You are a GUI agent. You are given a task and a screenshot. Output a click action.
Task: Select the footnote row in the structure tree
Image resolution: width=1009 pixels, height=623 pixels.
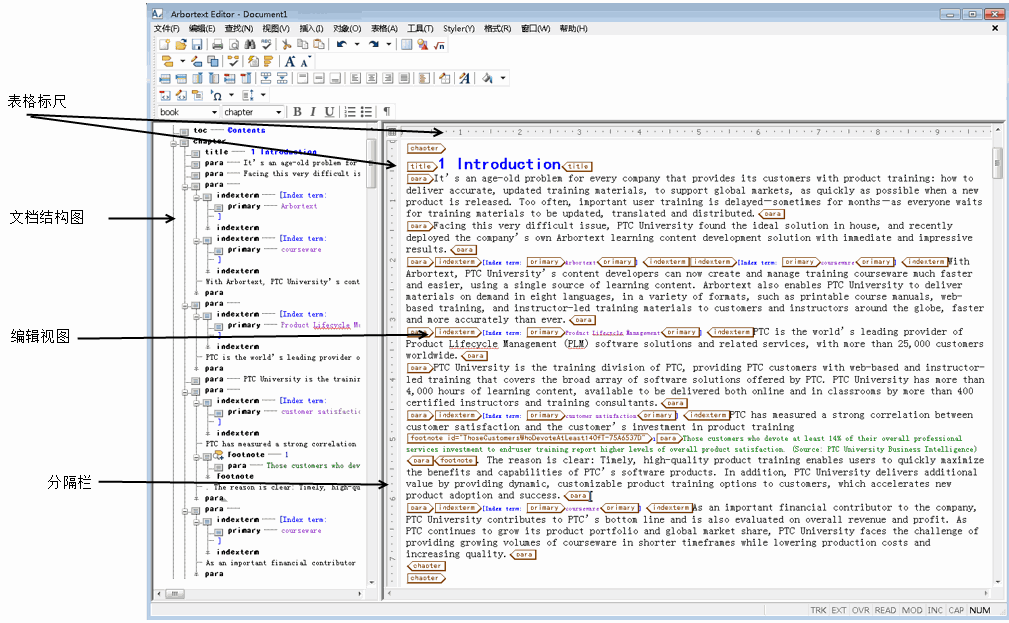pyautogui.click(x=252, y=454)
